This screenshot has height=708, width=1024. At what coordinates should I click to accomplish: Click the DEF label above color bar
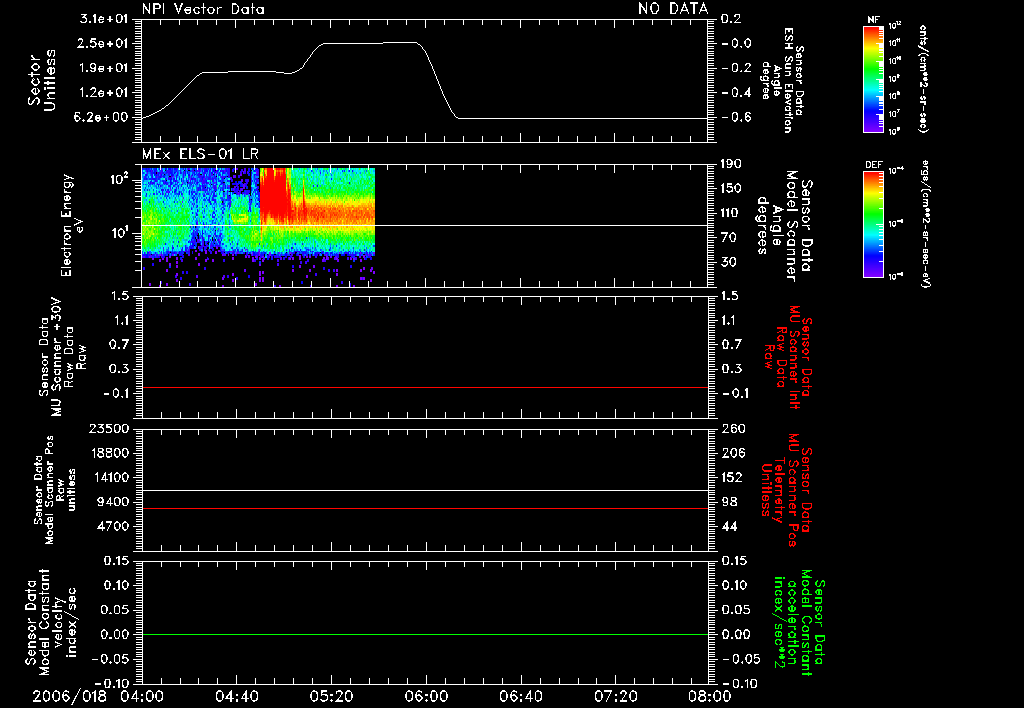(x=874, y=165)
